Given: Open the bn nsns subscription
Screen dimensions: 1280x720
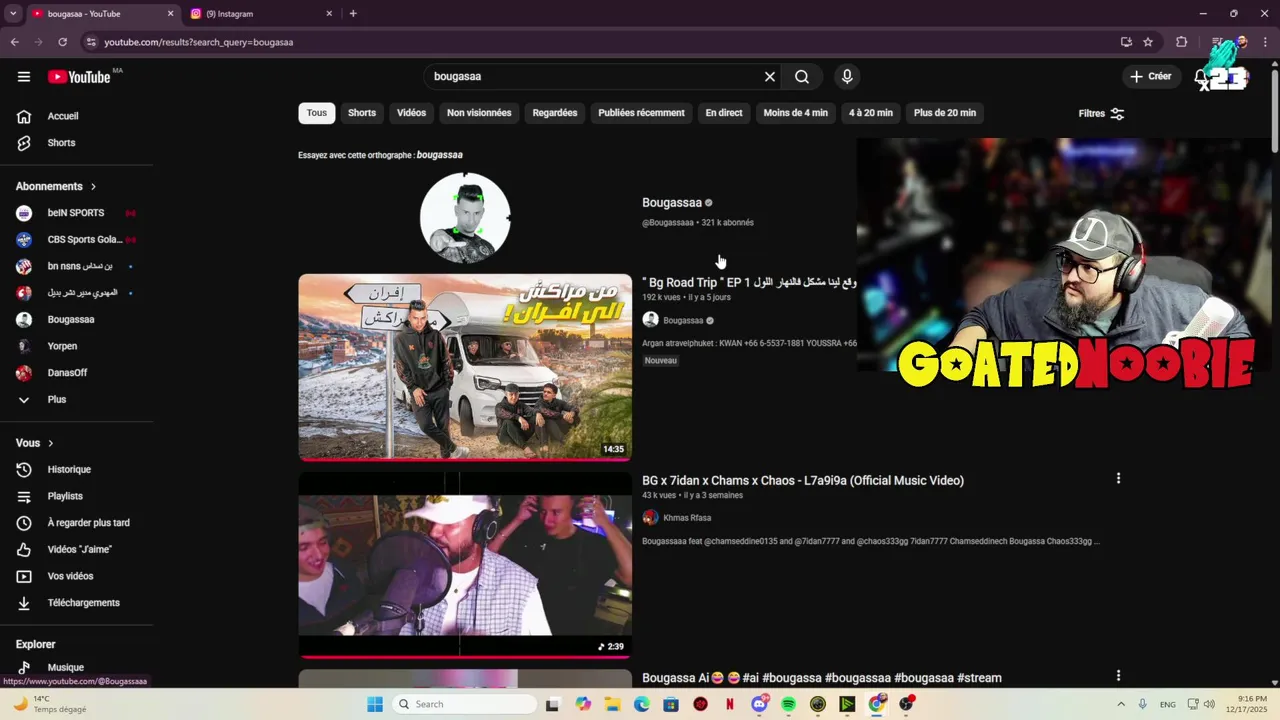Looking at the screenshot, I should (77, 266).
